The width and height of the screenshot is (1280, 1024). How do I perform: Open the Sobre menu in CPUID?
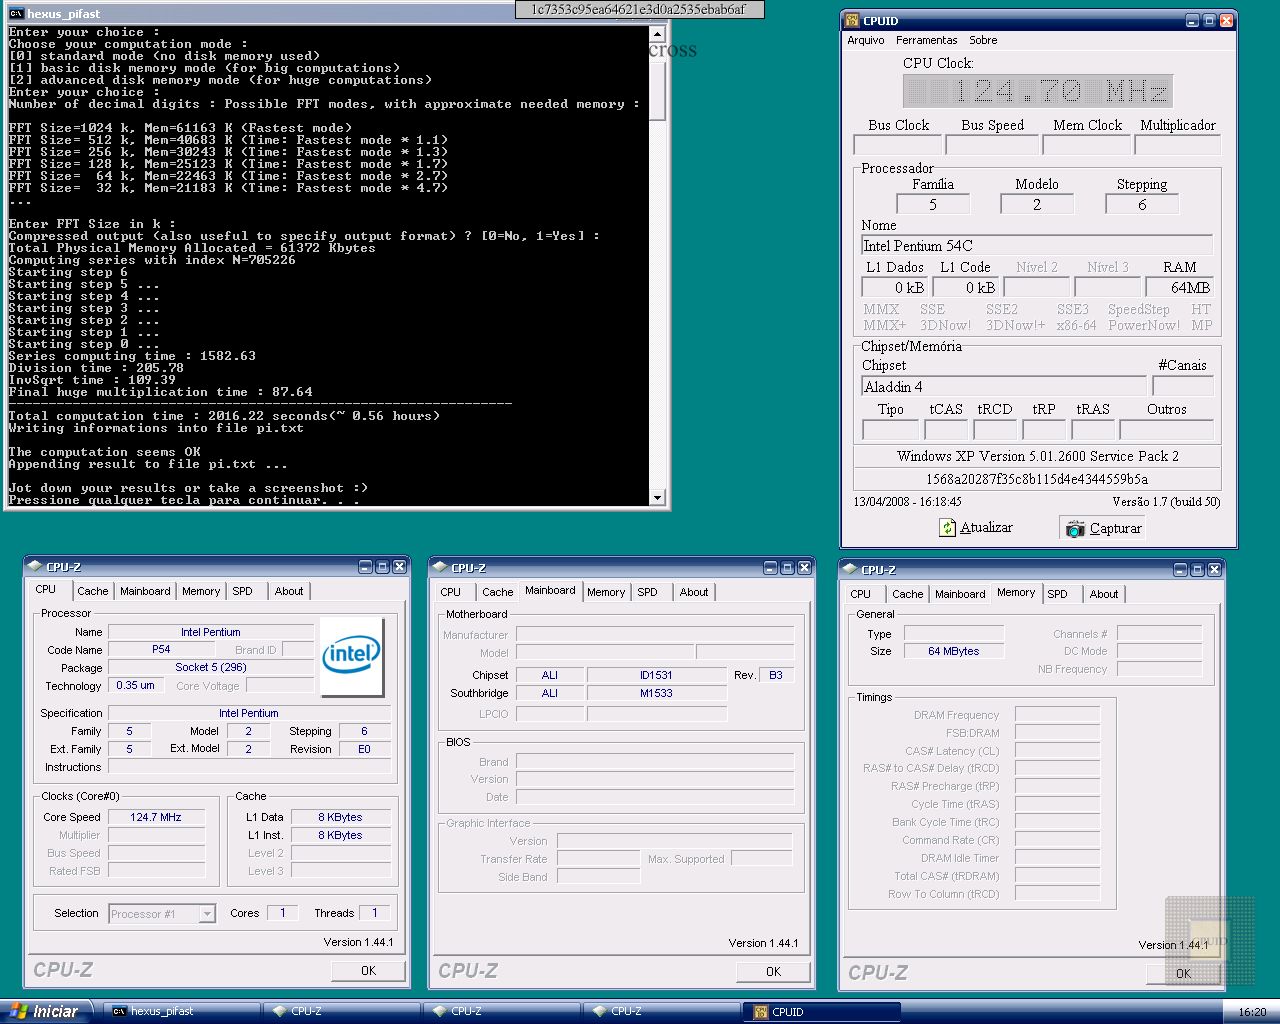point(983,40)
